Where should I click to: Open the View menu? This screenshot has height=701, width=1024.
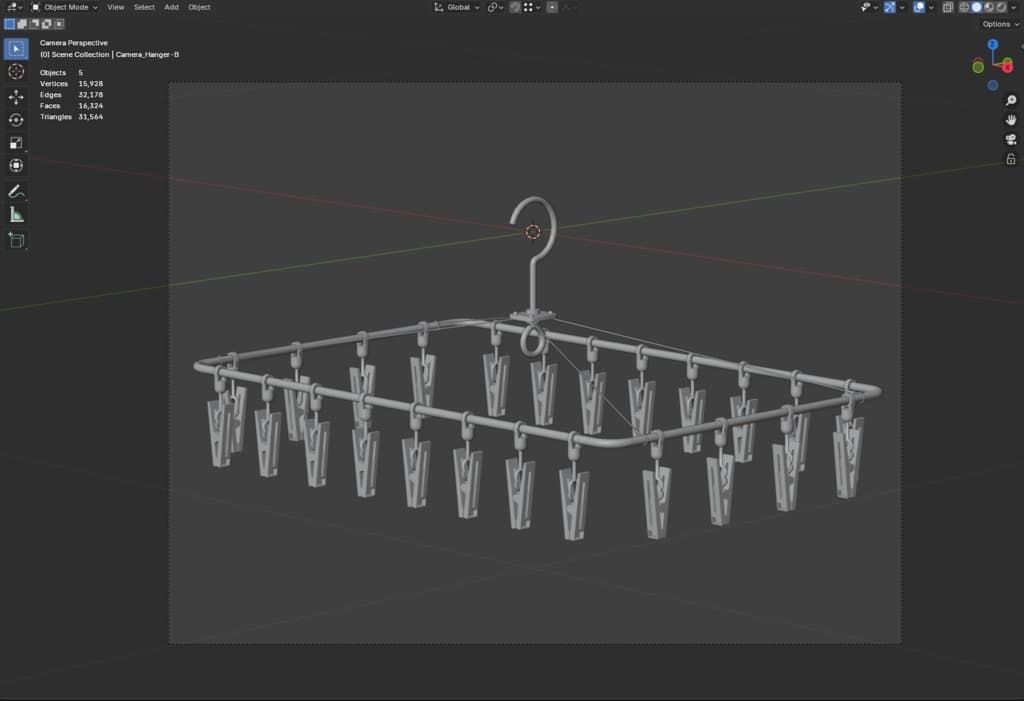[x=116, y=7]
